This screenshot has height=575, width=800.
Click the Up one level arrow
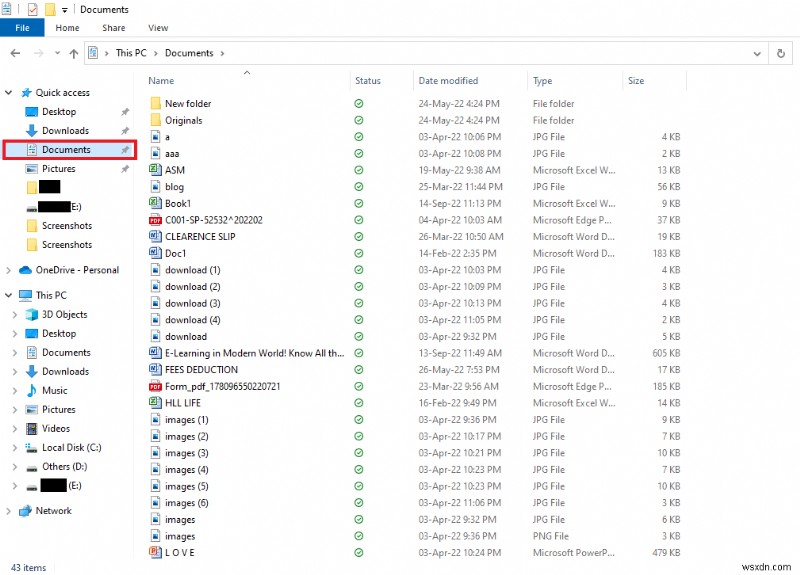(x=73, y=53)
